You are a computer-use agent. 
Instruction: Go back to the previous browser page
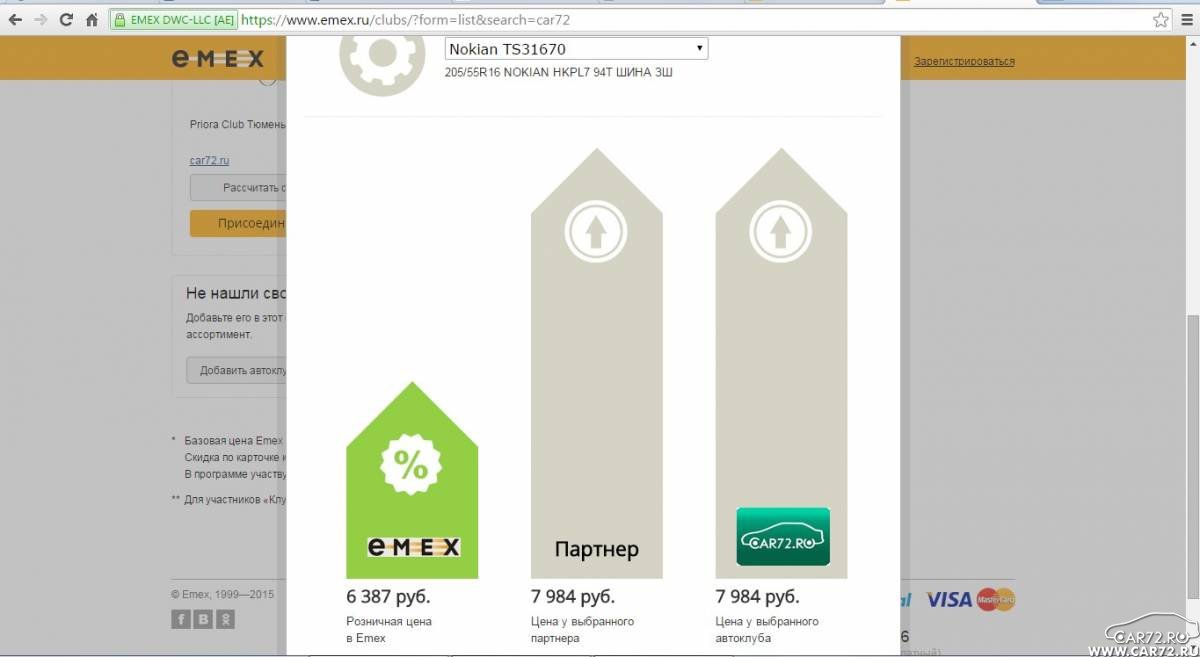[15, 19]
